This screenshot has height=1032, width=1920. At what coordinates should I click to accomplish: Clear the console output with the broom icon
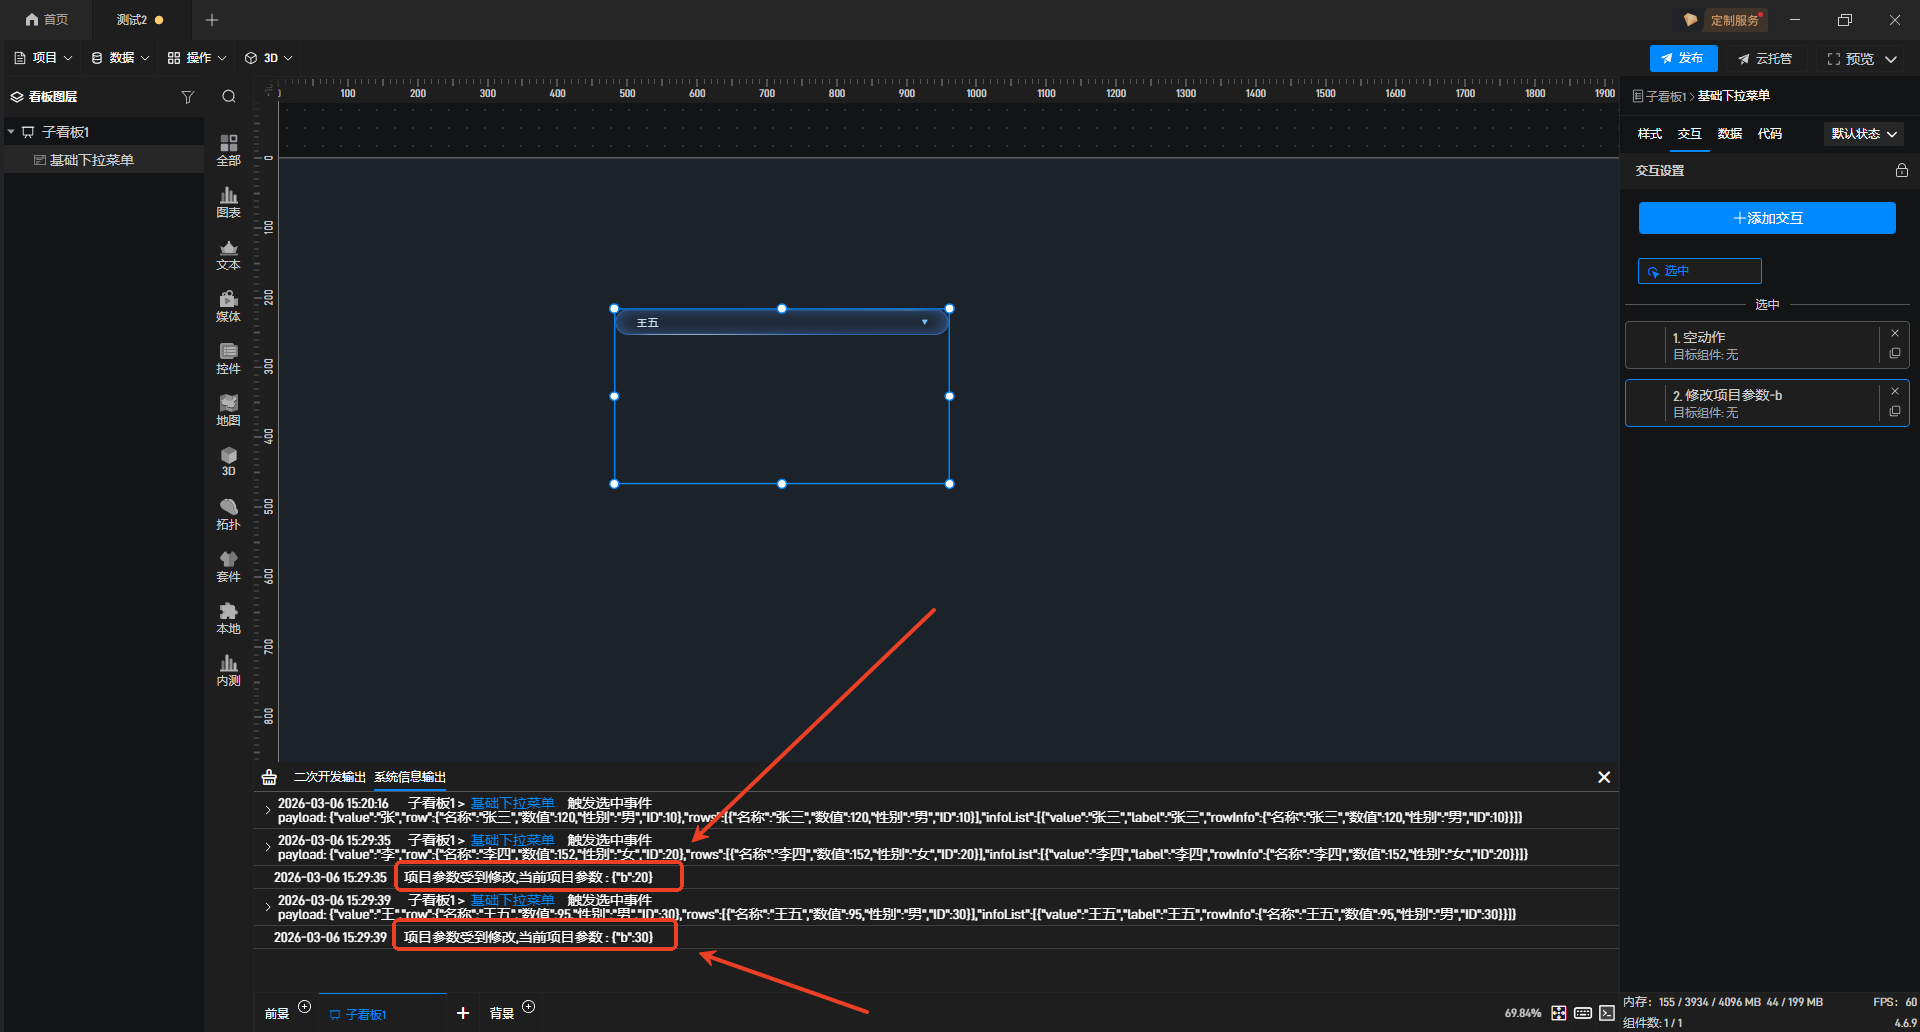[269, 777]
